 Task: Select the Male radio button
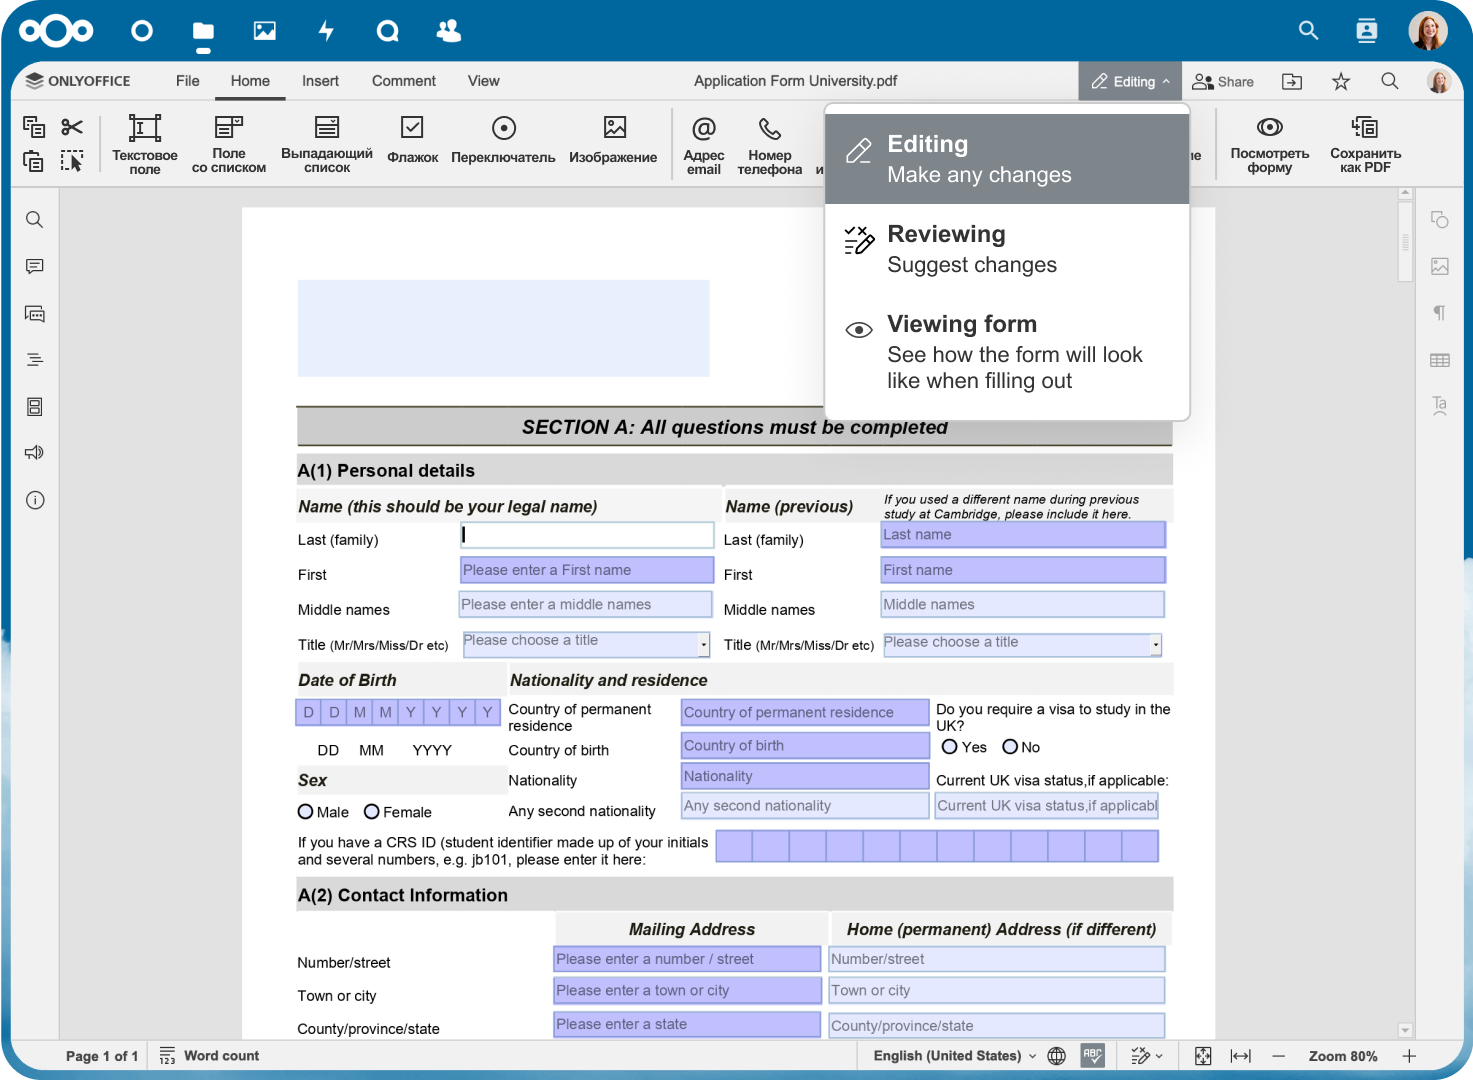tap(306, 812)
